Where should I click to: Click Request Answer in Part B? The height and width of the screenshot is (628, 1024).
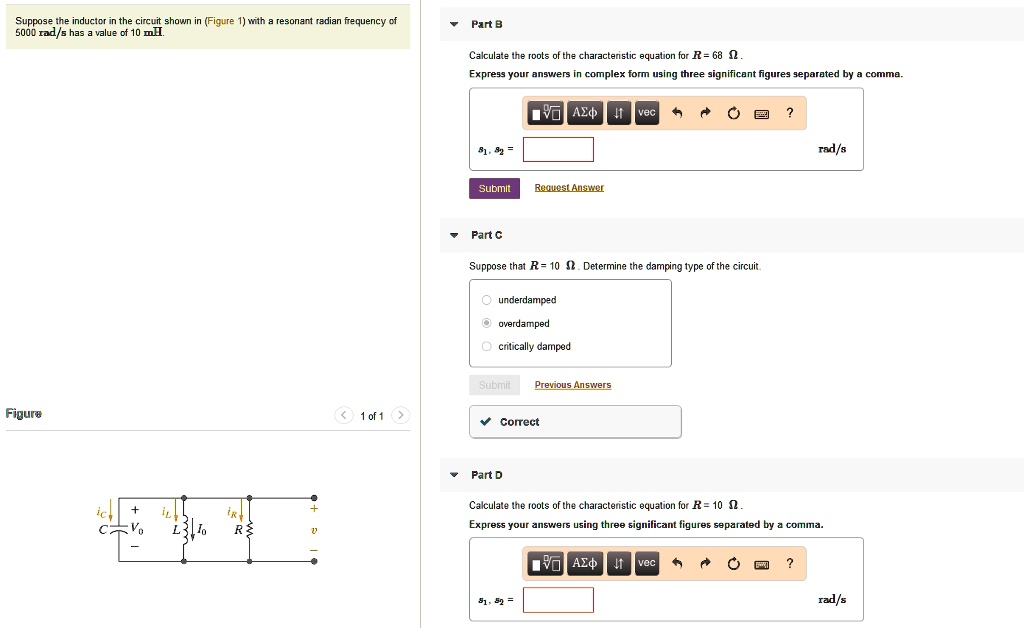coord(569,187)
